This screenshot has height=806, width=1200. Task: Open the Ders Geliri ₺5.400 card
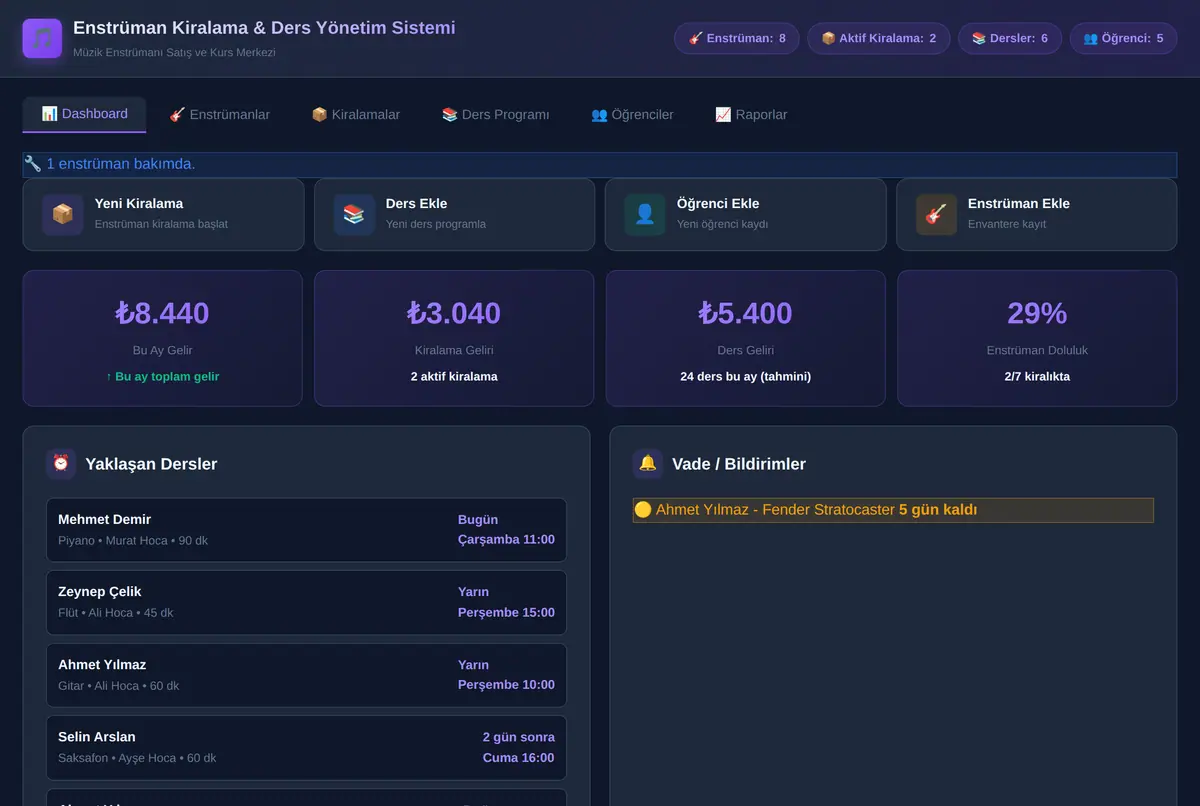point(745,338)
